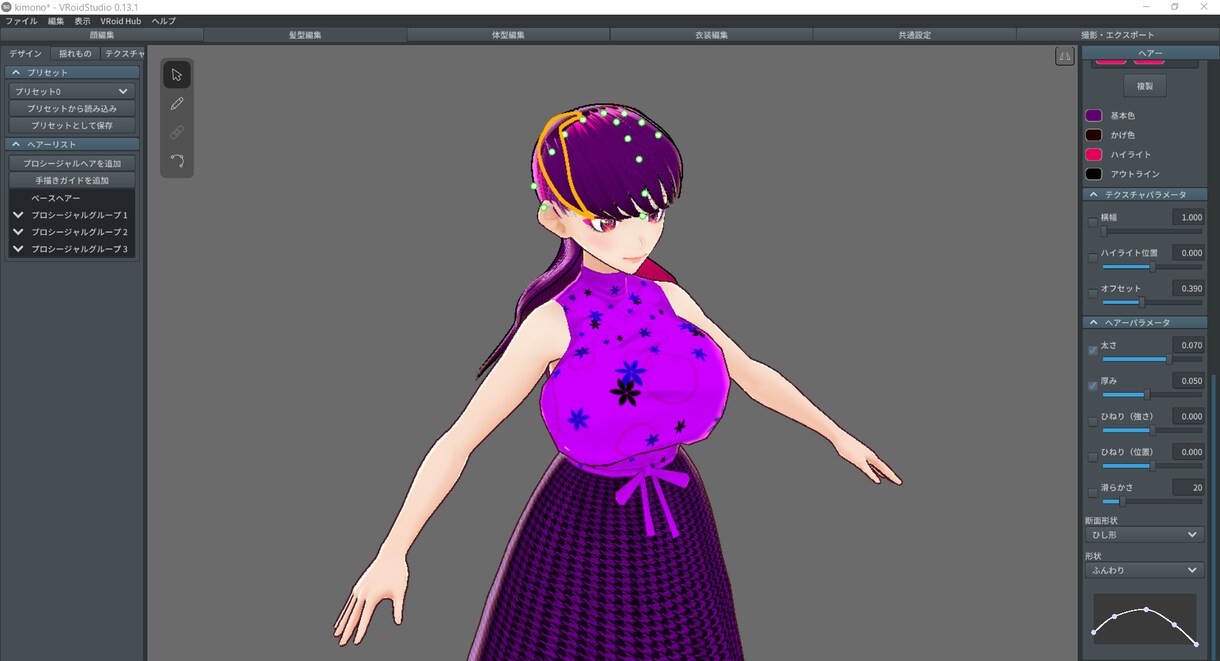Screen dimensions: 1220x661
Task: Open the ヘルプ menu
Action: [163, 21]
